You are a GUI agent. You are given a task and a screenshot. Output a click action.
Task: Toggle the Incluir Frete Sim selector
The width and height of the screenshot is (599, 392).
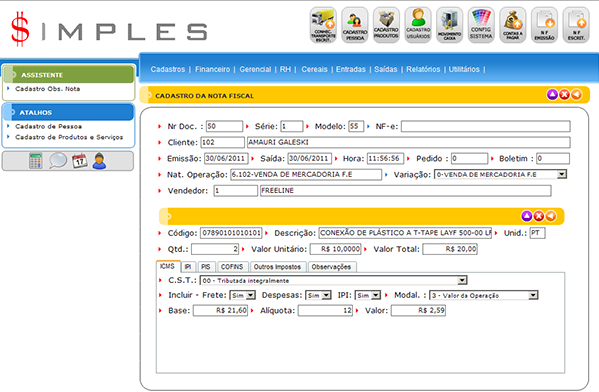[x=243, y=295]
